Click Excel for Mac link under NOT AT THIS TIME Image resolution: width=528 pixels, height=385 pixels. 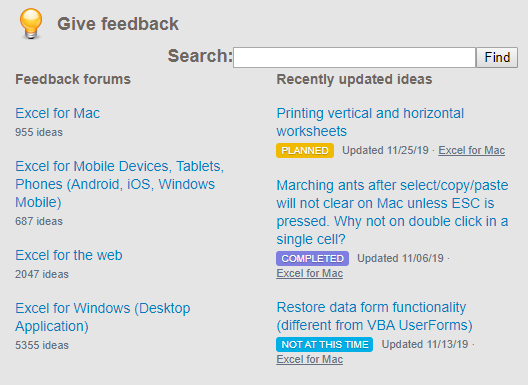point(309,359)
